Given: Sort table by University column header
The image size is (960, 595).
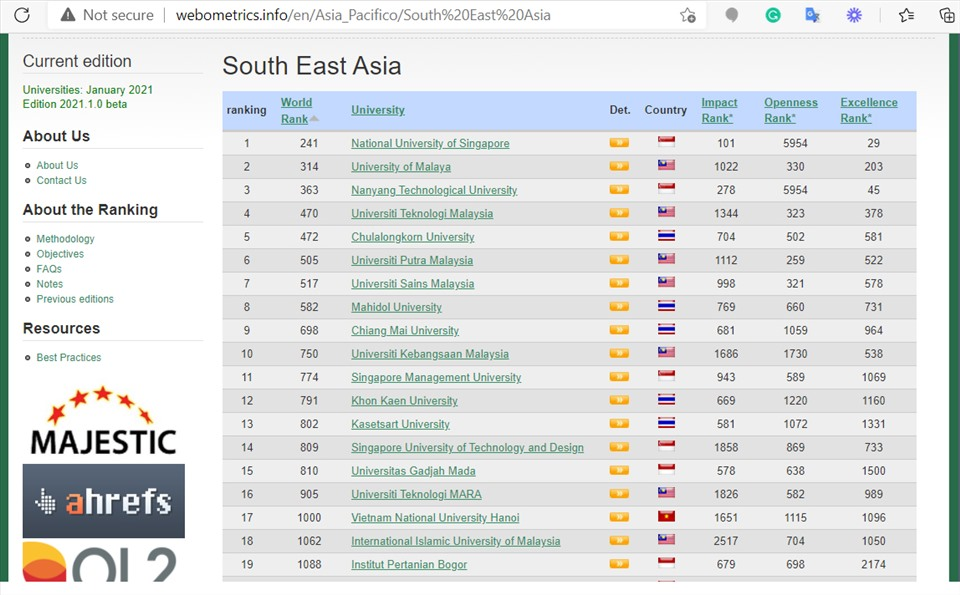Looking at the screenshot, I should pos(378,110).
